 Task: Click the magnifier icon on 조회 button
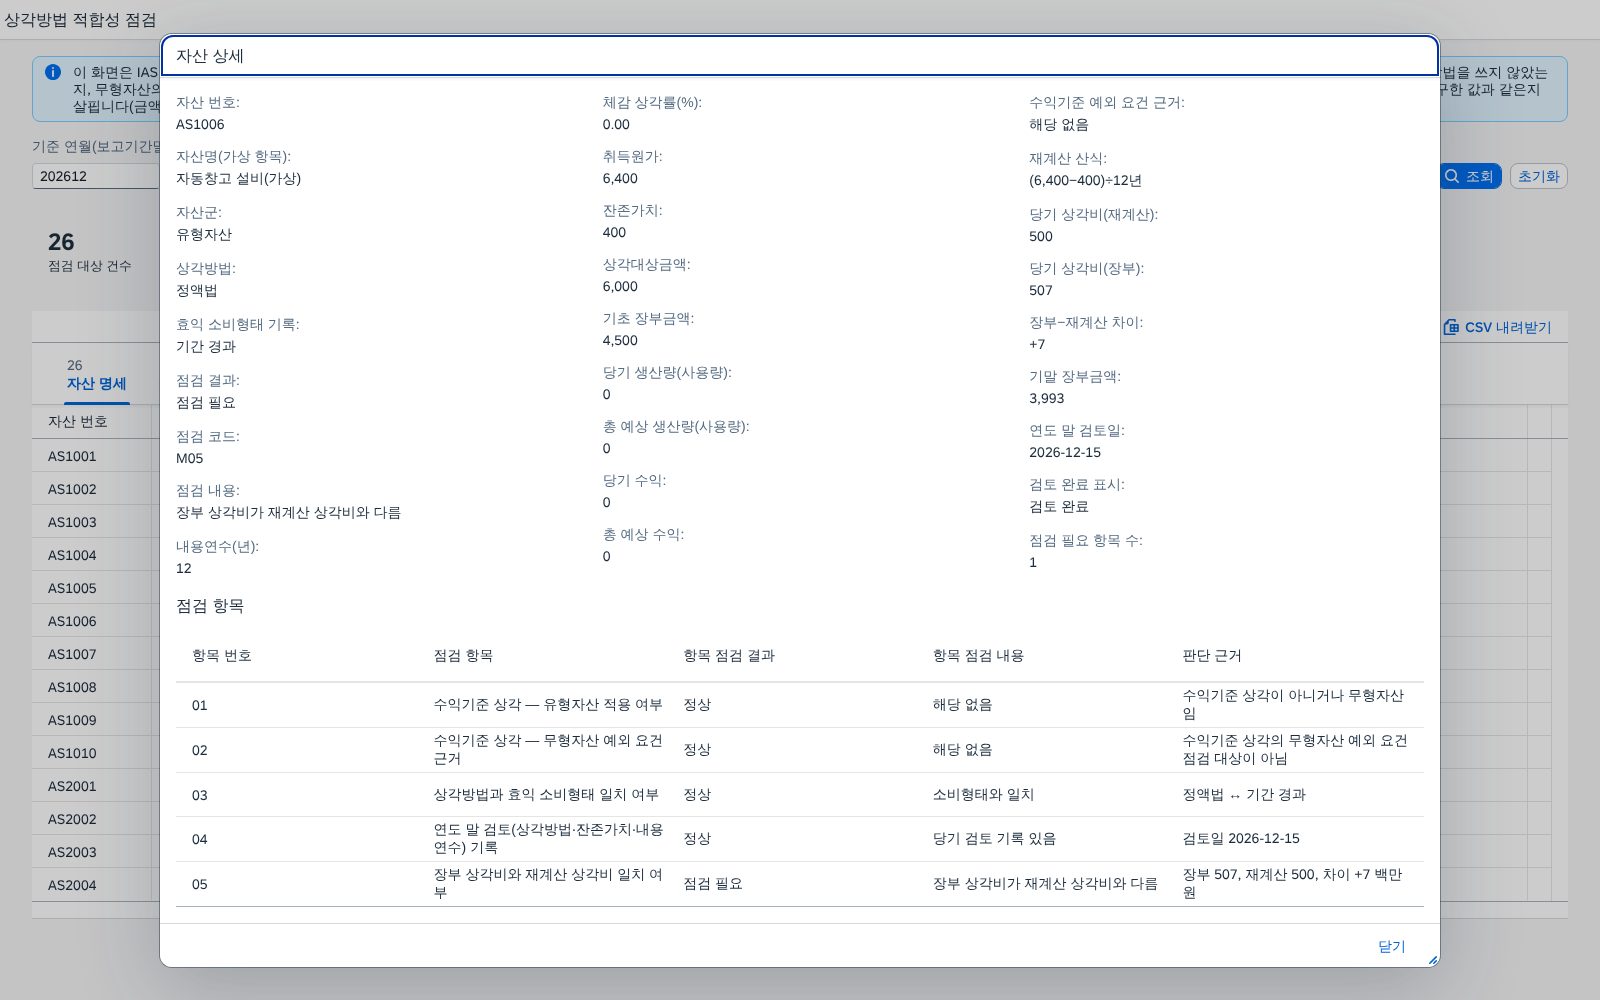pyautogui.click(x=1452, y=176)
